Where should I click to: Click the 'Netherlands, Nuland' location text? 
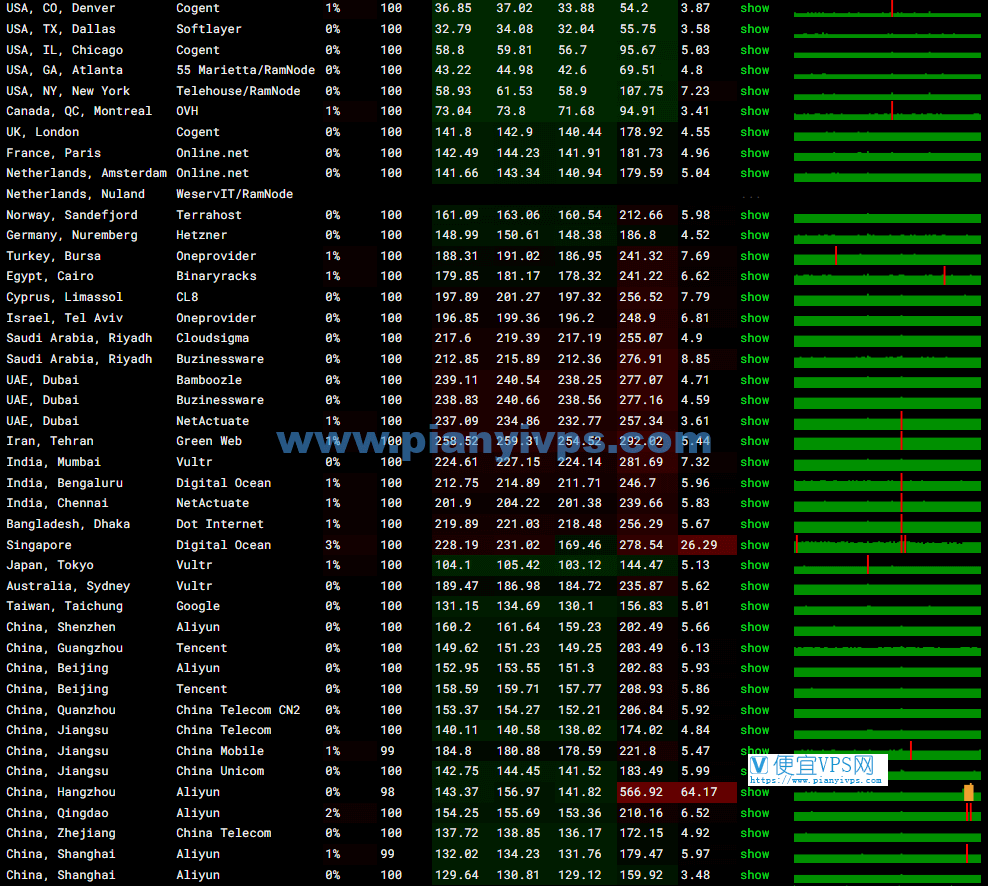pos(76,194)
